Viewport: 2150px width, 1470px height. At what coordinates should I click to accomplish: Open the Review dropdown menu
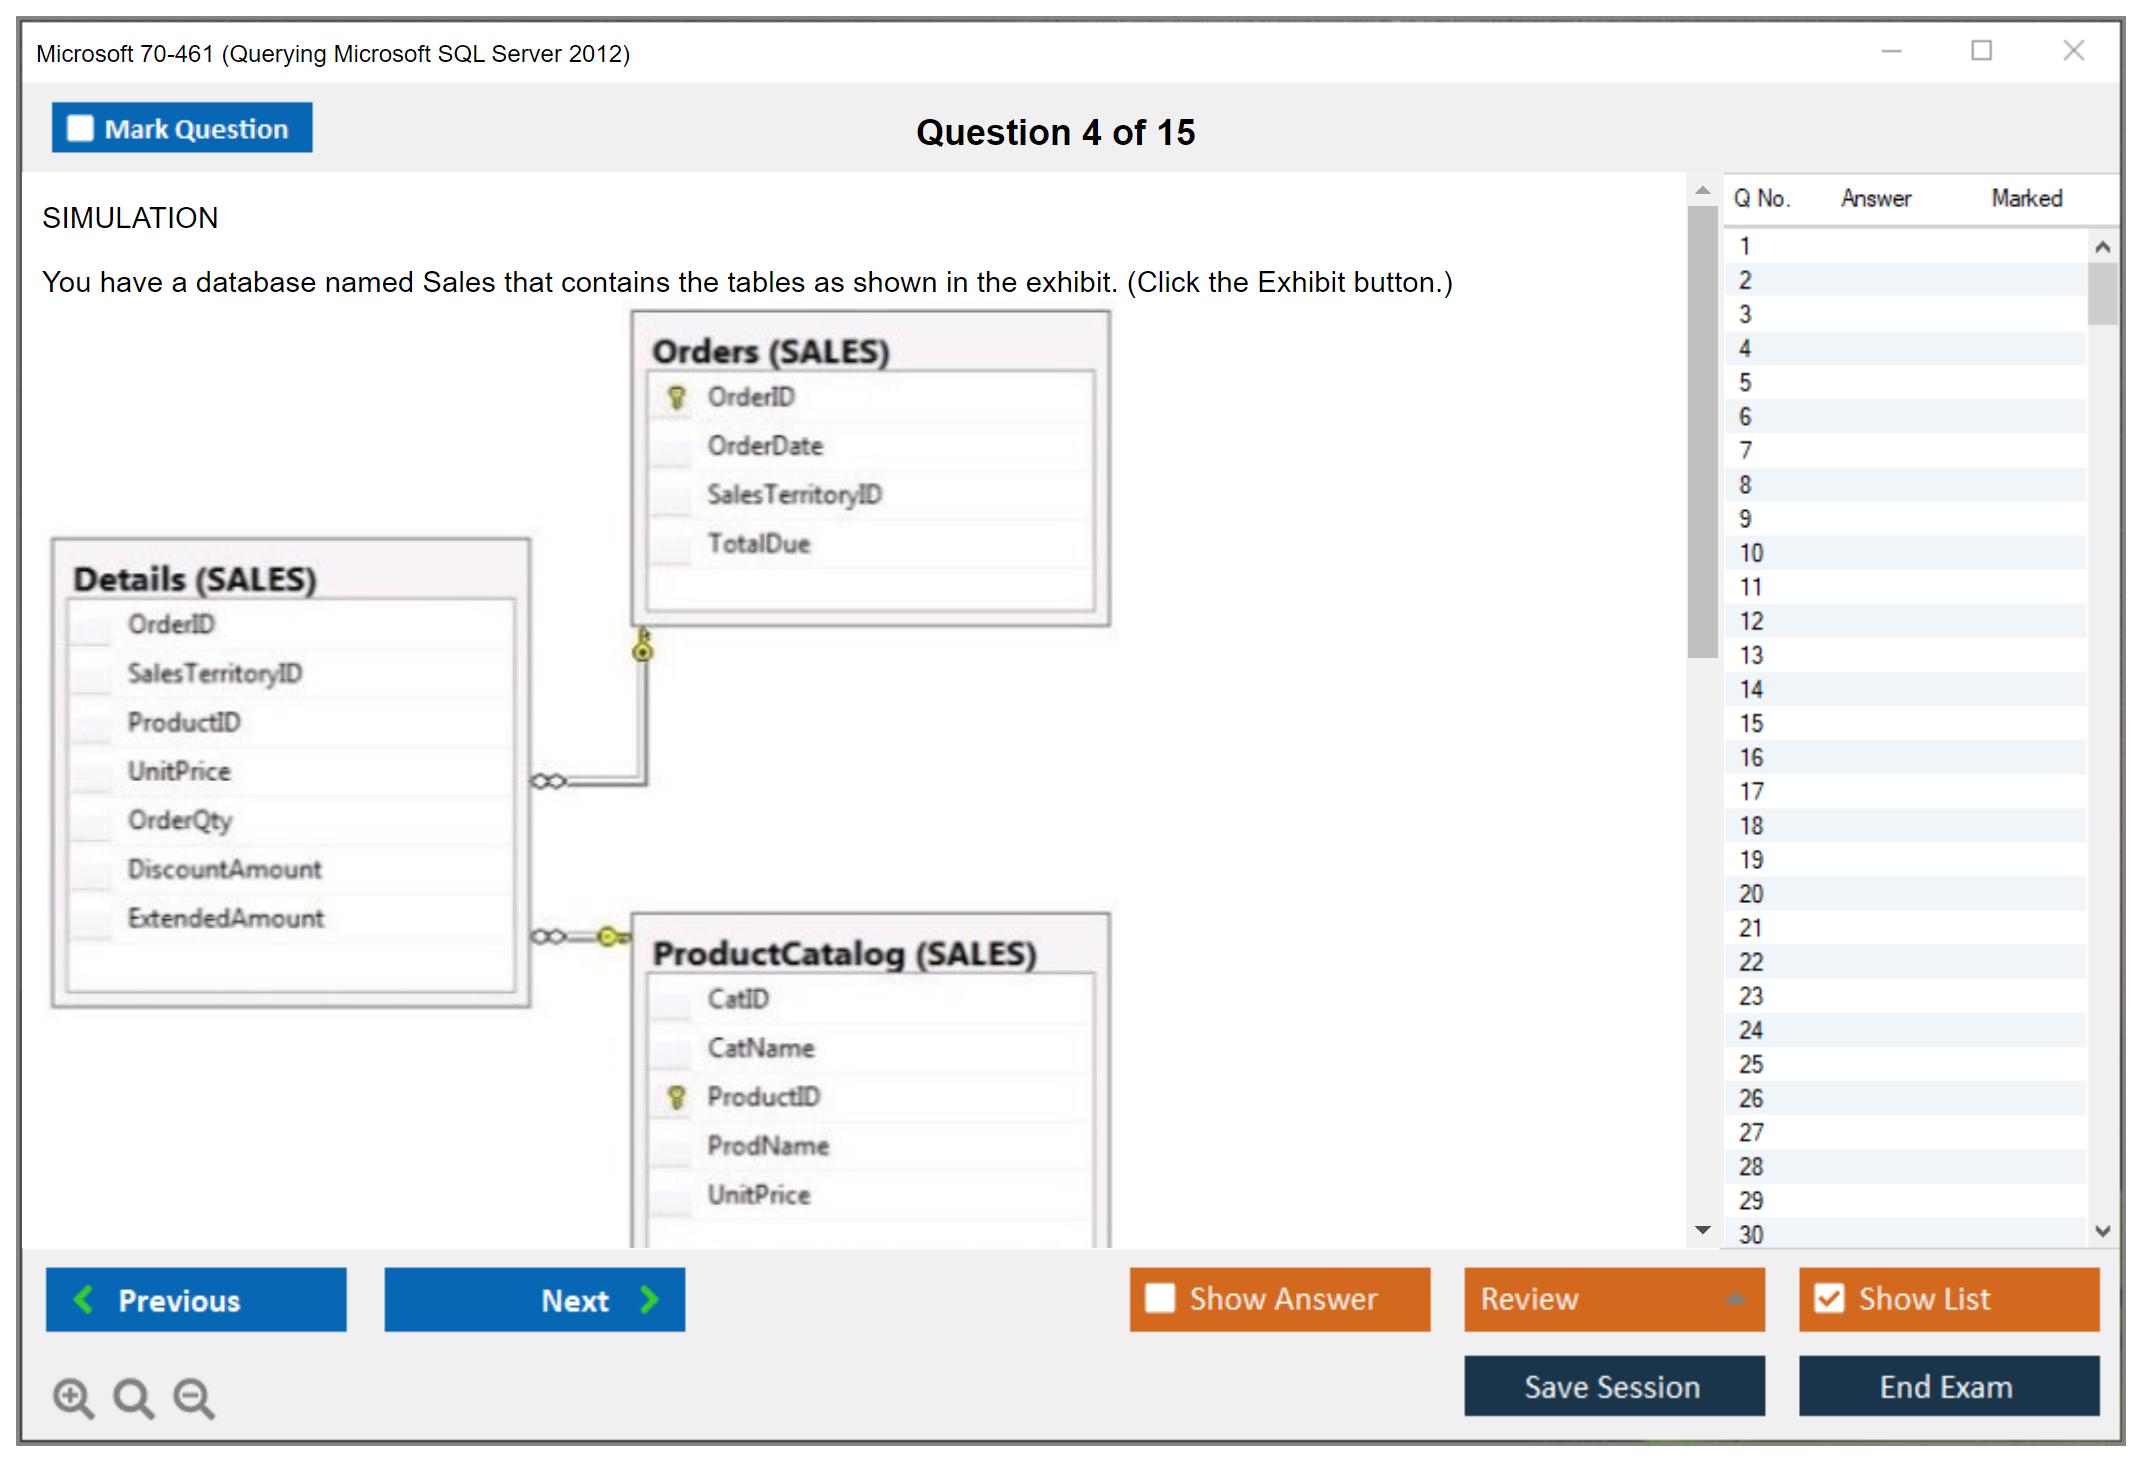pyautogui.click(x=1735, y=1299)
